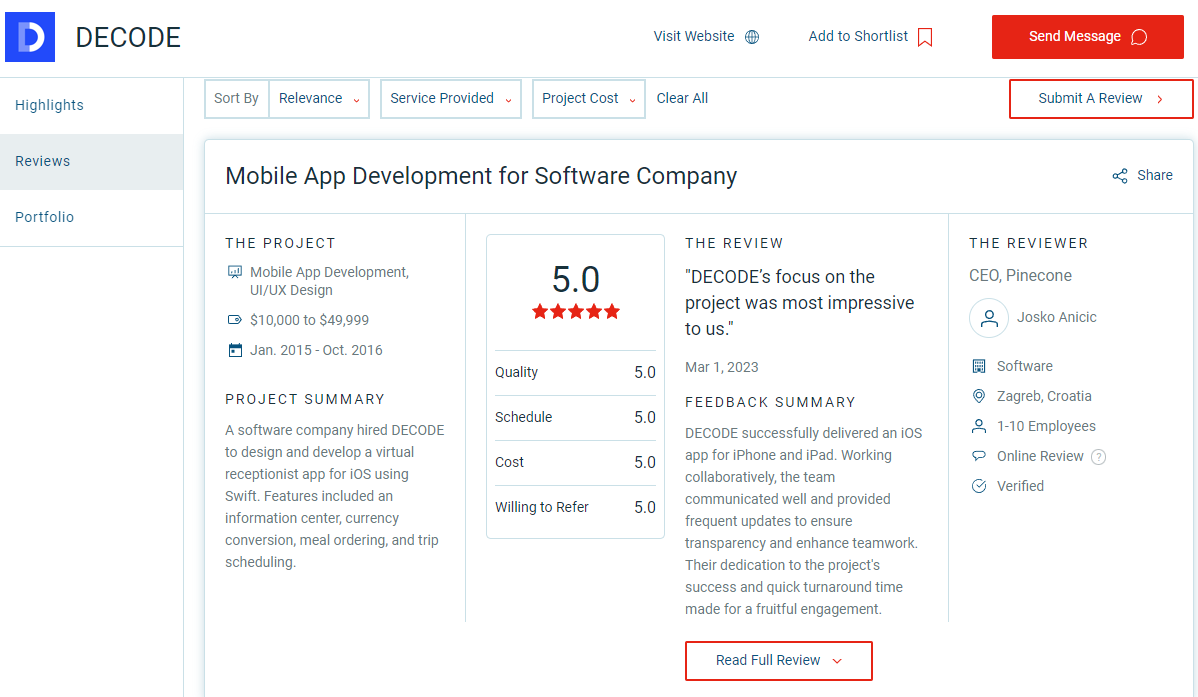Click the share network icon

click(x=1119, y=176)
